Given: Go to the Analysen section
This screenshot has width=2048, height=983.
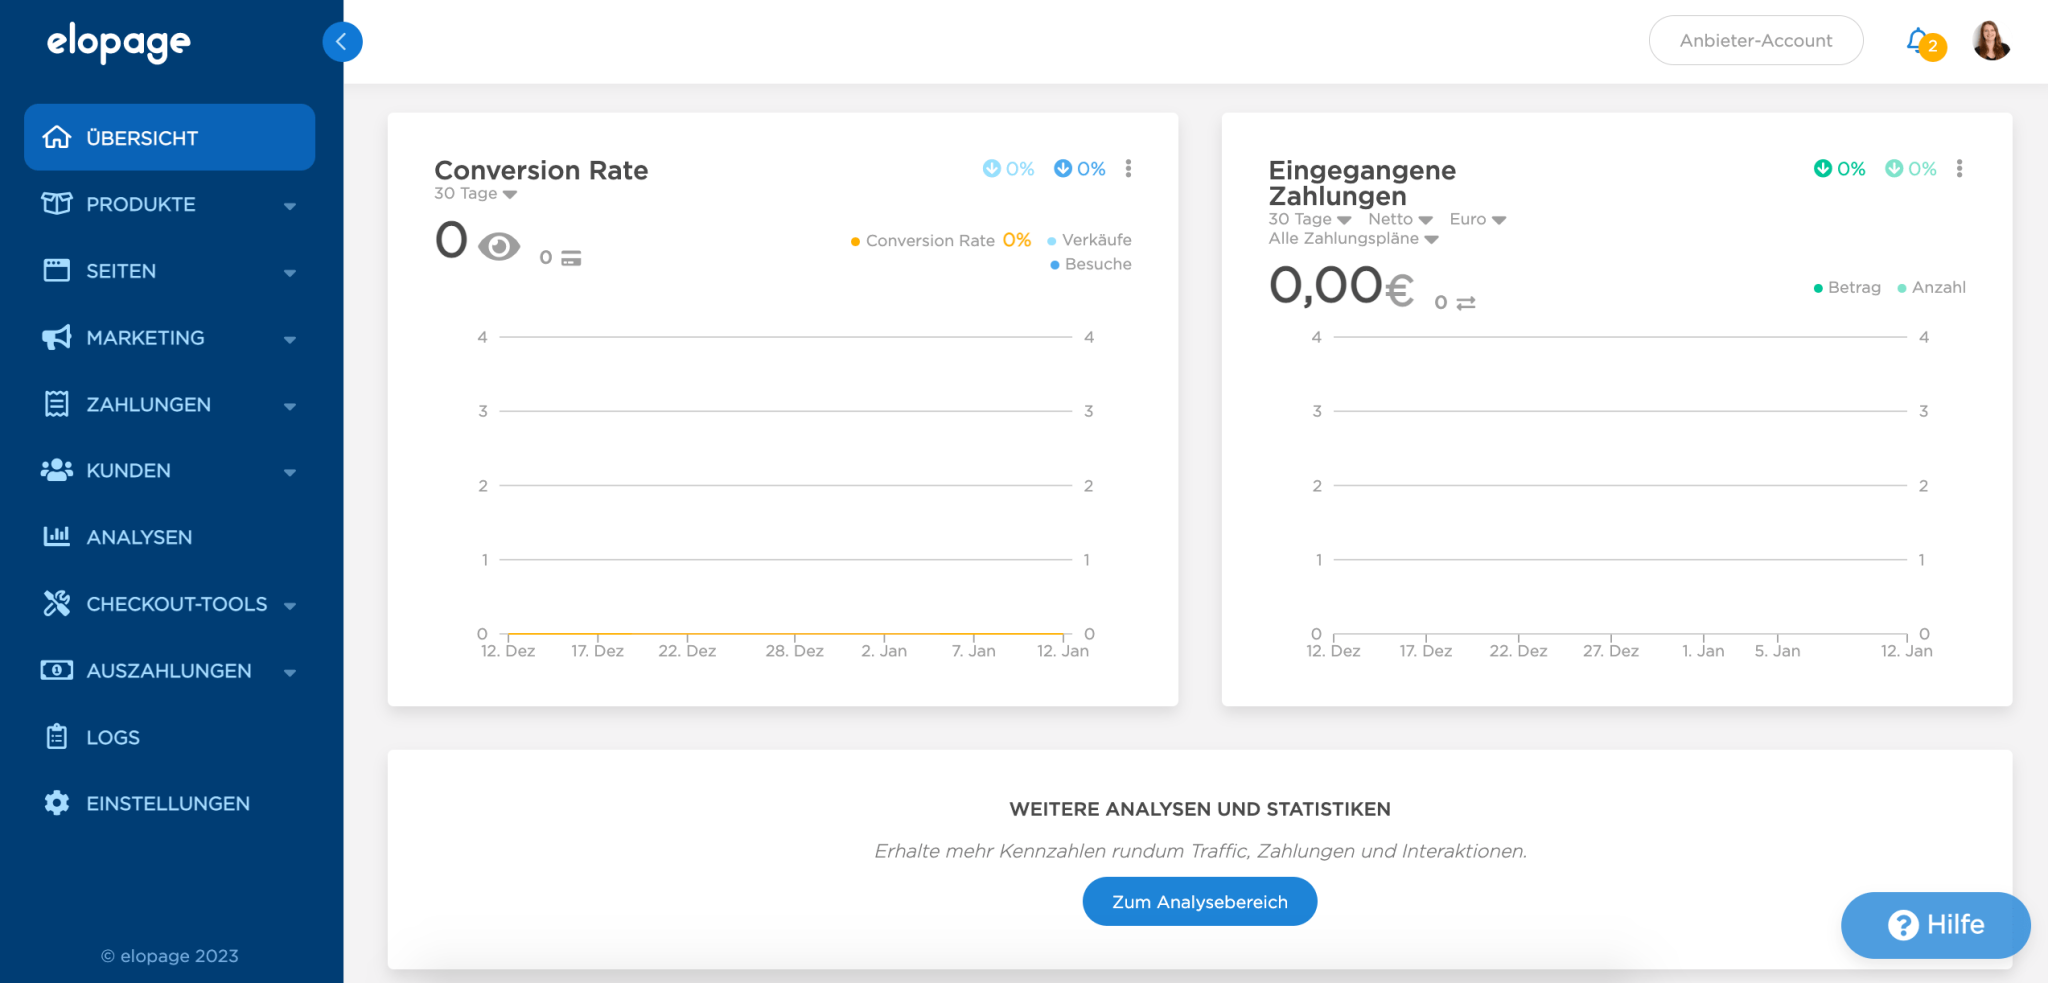Looking at the screenshot, I should coord(139,537).
